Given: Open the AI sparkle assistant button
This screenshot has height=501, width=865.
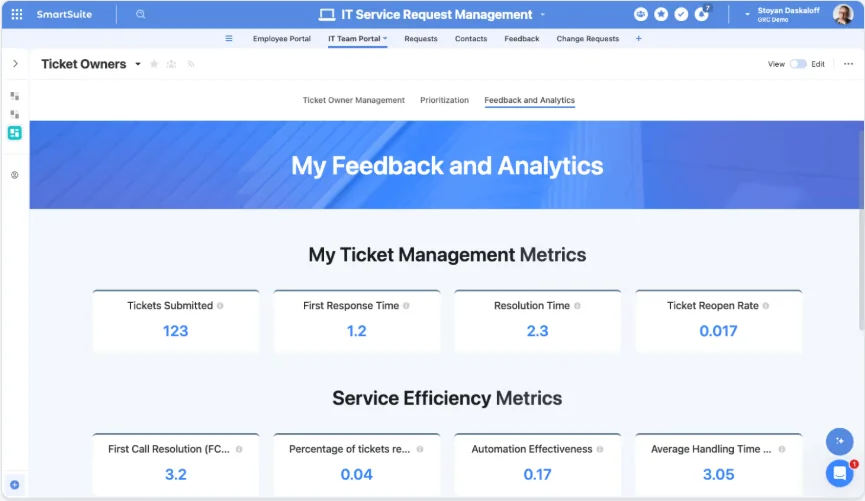Looking at the screenshot, I should tap(840, 441).
